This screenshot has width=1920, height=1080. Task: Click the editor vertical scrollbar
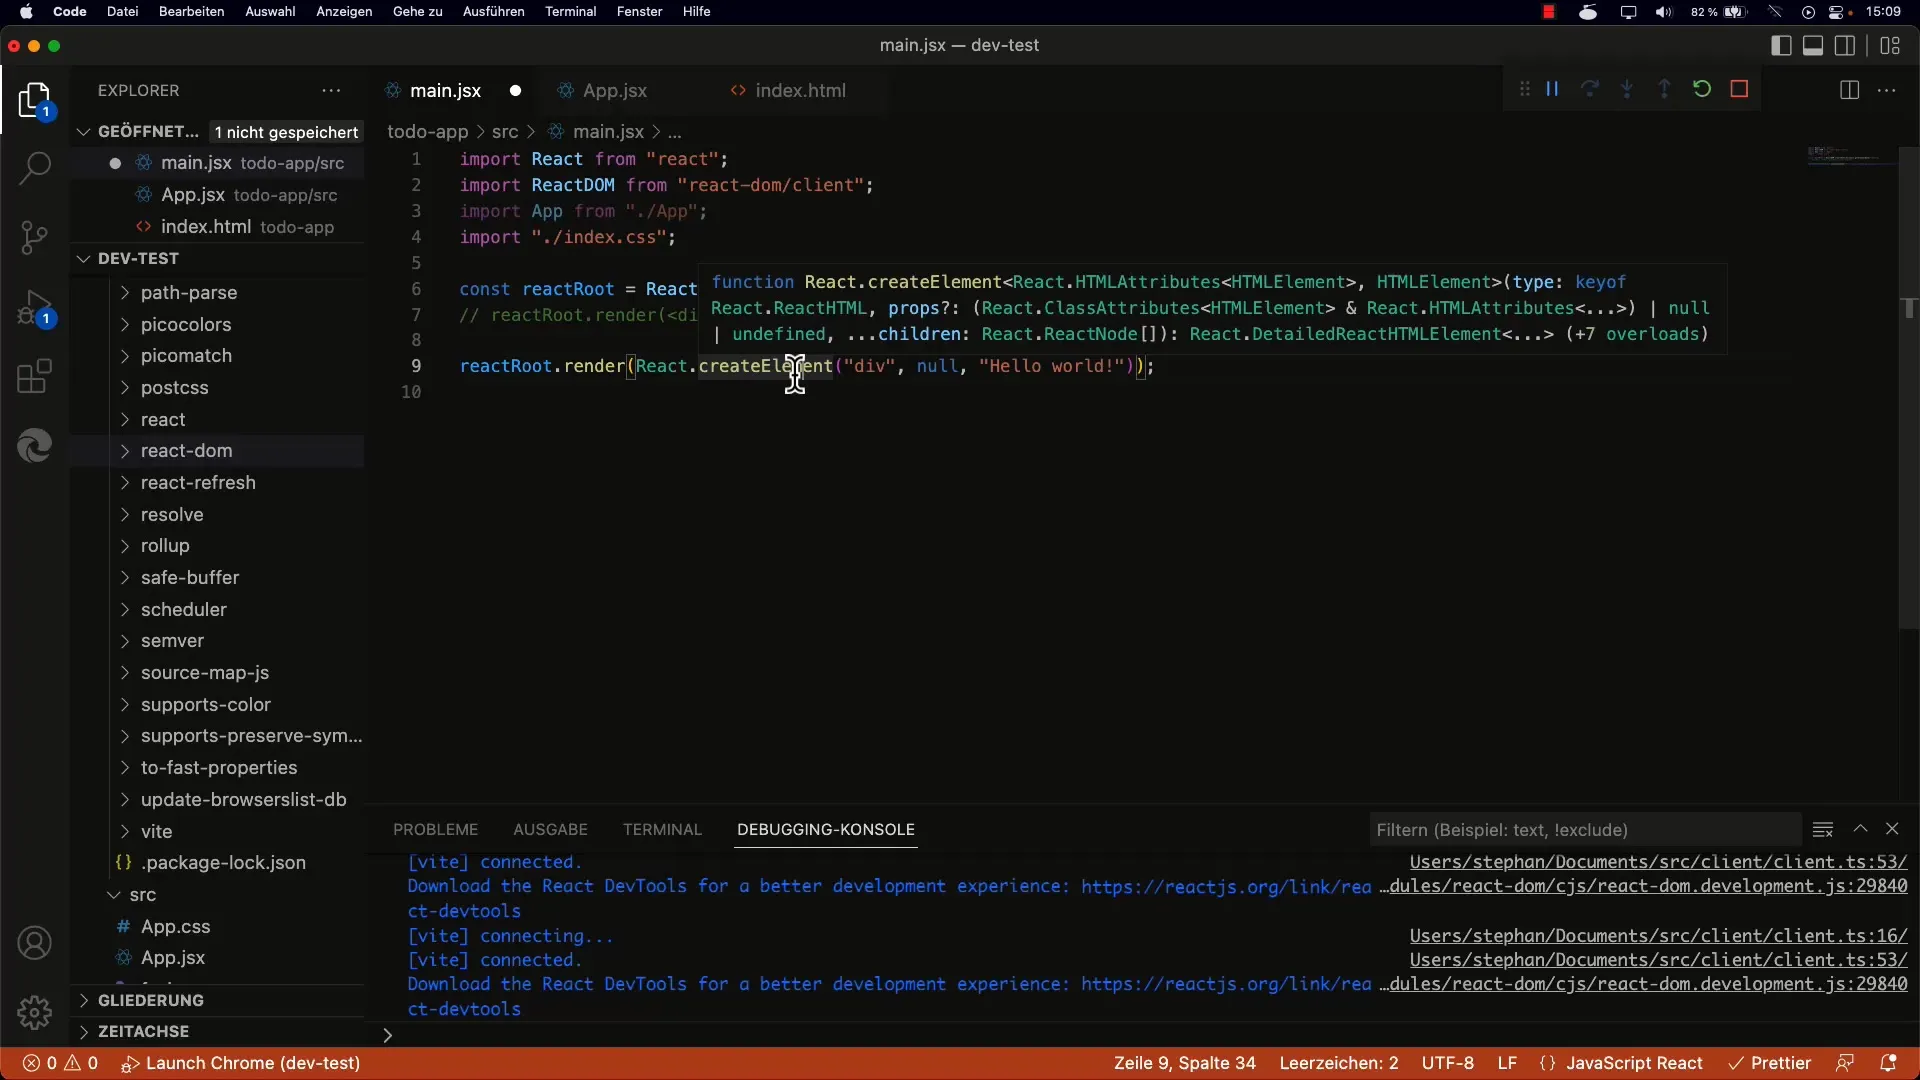click(1909, 387)
